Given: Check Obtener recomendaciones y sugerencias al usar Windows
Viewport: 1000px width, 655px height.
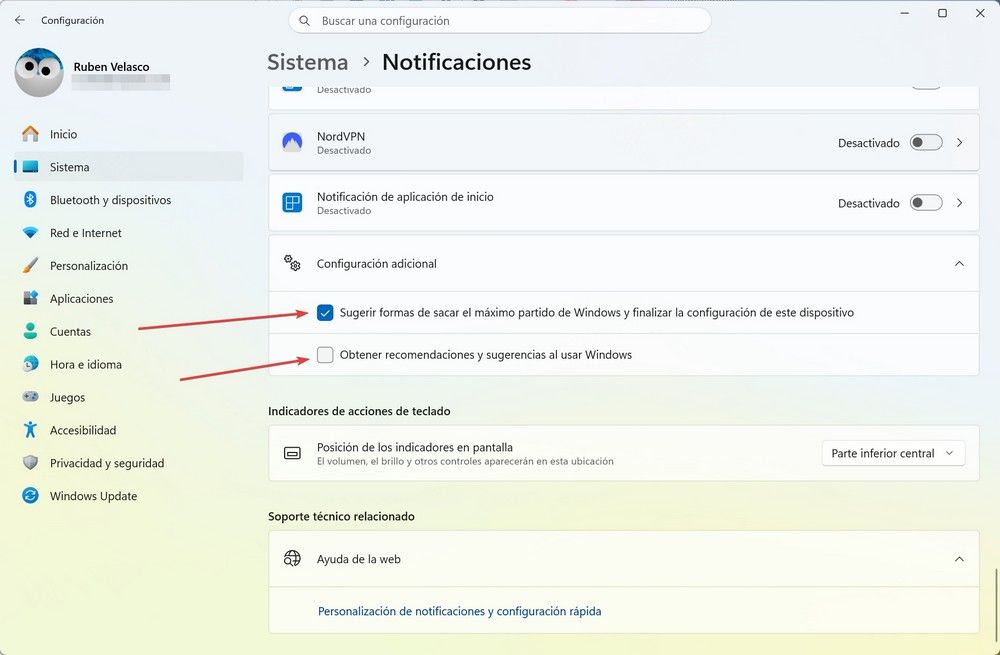Looking at the screenshot, I should coord(325,355).
